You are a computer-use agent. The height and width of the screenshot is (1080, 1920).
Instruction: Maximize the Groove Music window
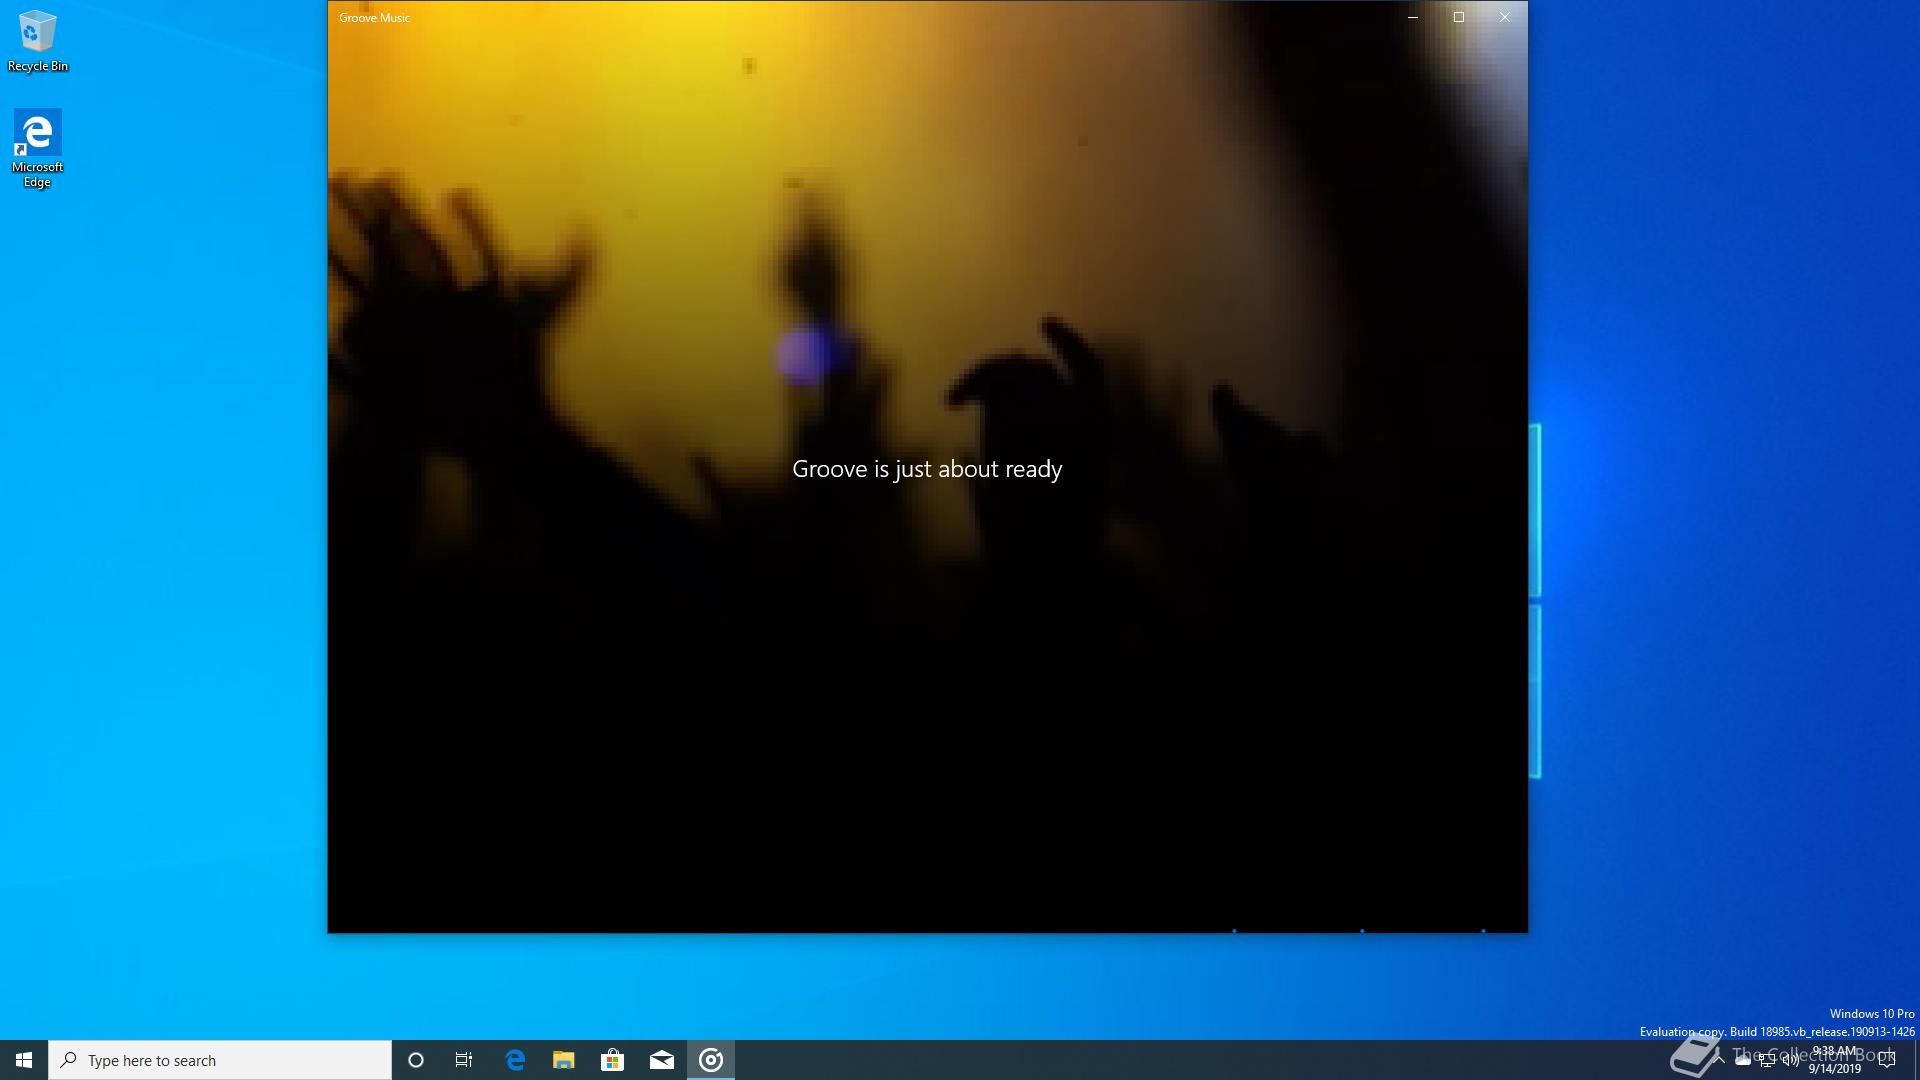point(1459,17)
